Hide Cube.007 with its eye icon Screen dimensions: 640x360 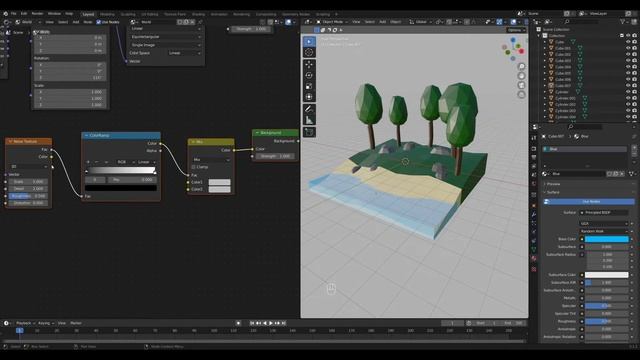[628, 86]
